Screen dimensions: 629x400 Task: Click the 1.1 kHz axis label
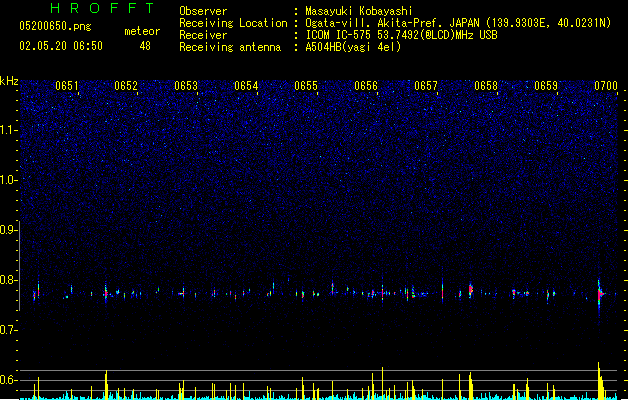[x=9, y=130]
